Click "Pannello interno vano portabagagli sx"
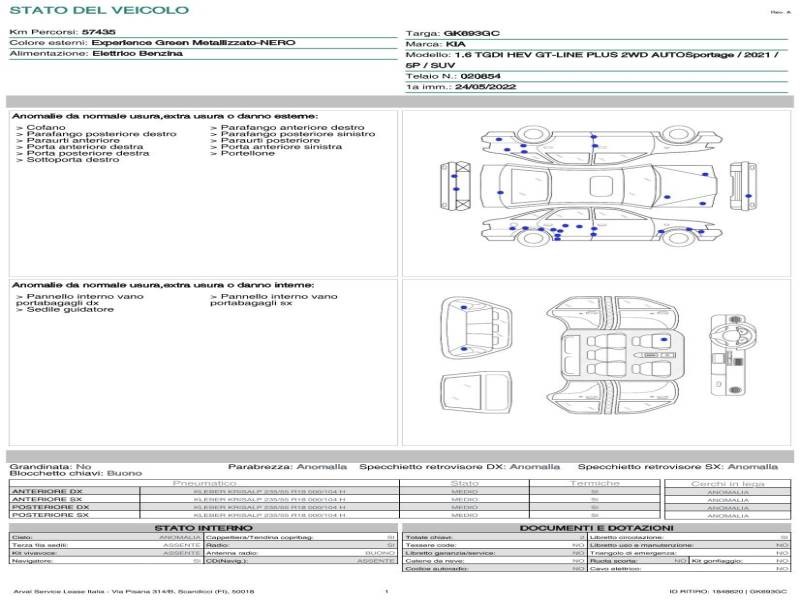Screen dimensions: 800x600 click(x=274, y=299)
